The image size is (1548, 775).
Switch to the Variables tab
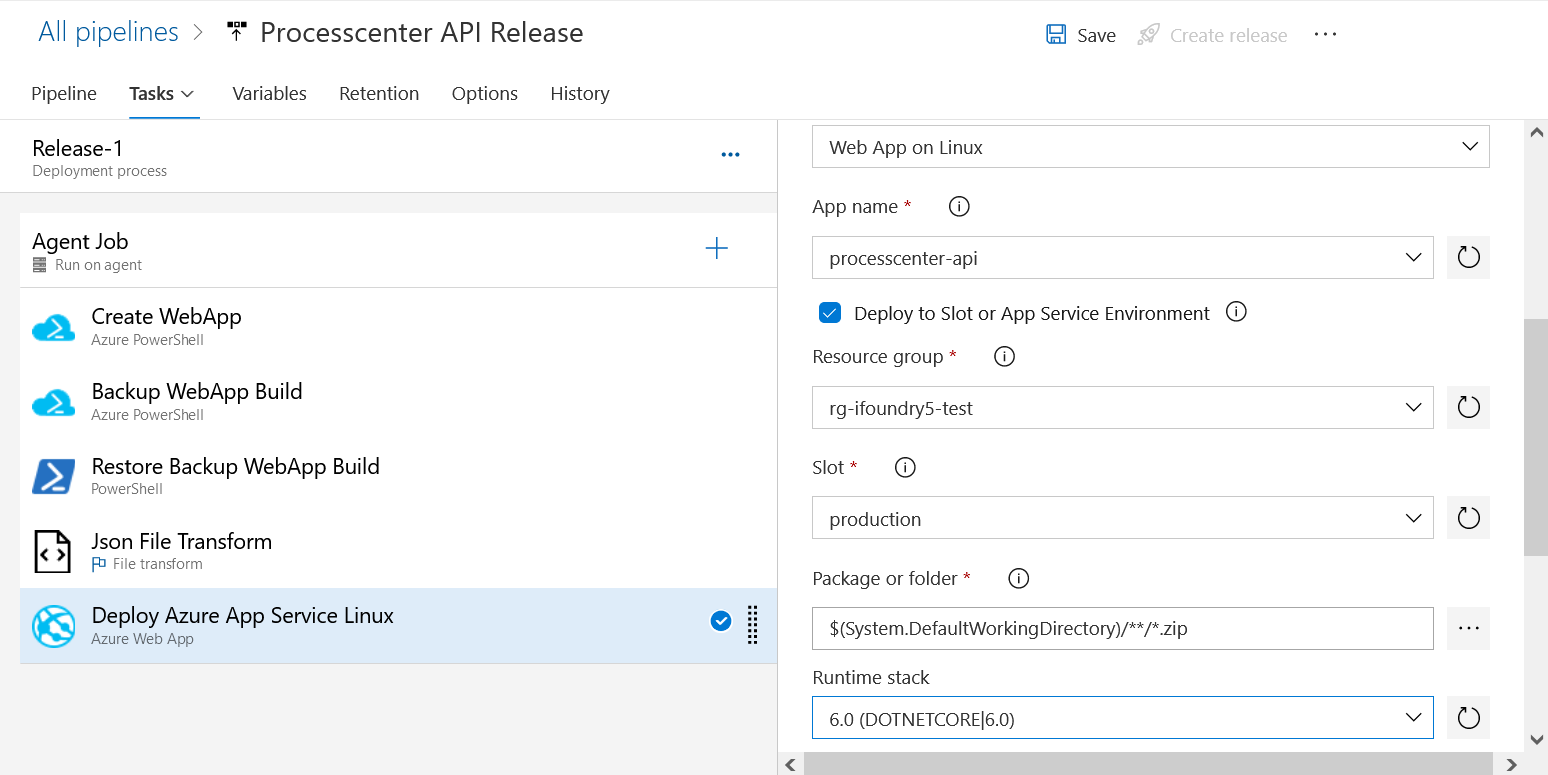pyautogui.click(x=269, y=93)
